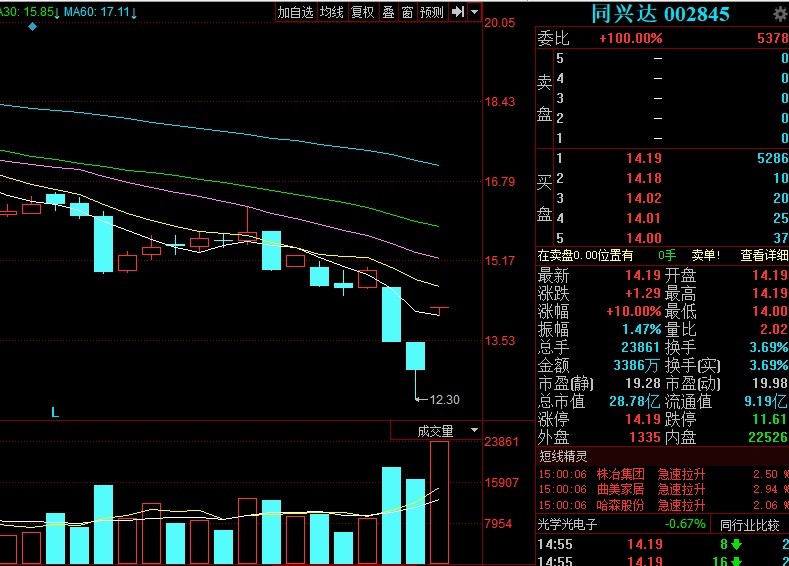Open the 预测 forecast item

point(431,12)
